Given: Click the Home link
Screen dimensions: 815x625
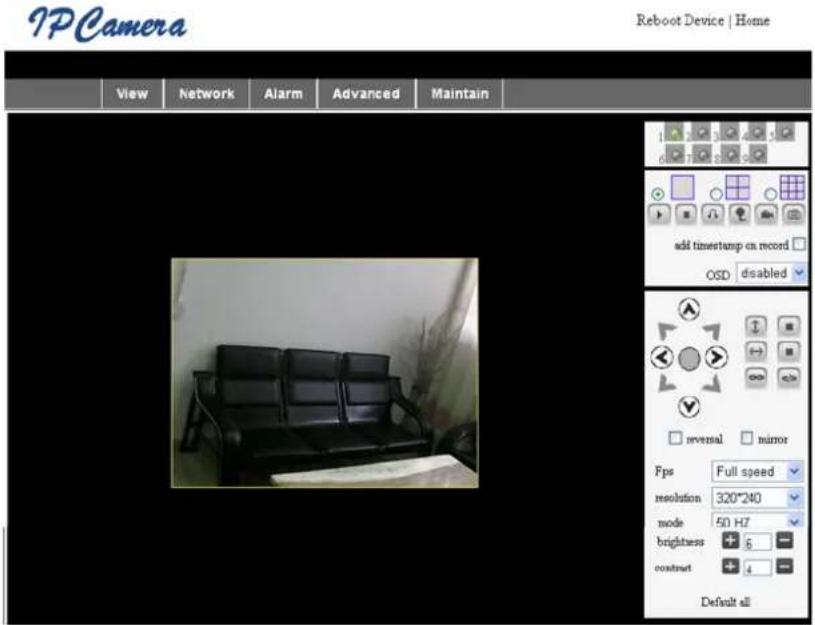Looking at the screenshot, I should (x=752, y=21).
